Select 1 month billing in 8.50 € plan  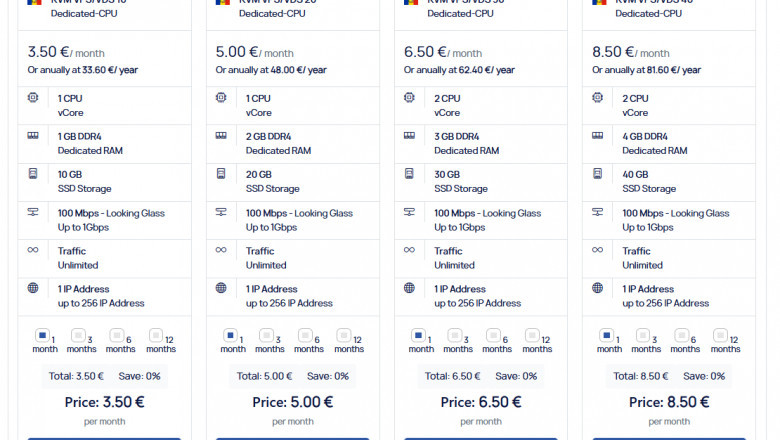tap(606, 336)
